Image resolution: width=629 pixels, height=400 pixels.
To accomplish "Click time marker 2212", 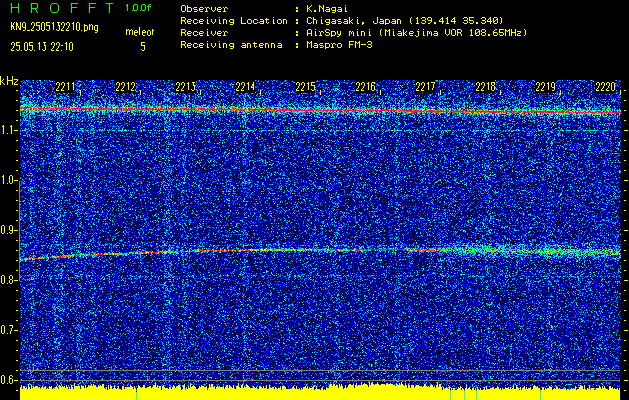I will click(125, 87).
